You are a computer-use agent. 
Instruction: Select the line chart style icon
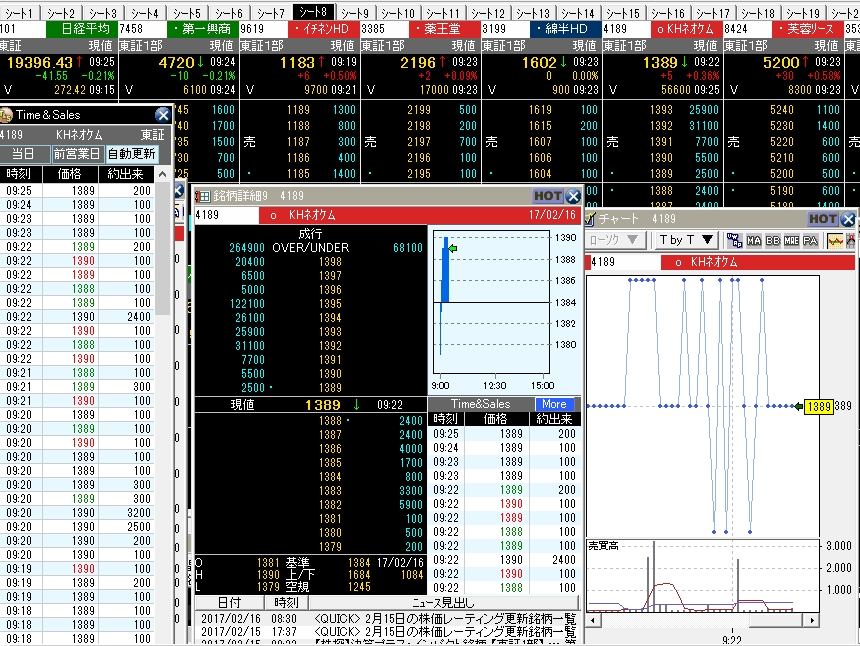tap(834, 240)
